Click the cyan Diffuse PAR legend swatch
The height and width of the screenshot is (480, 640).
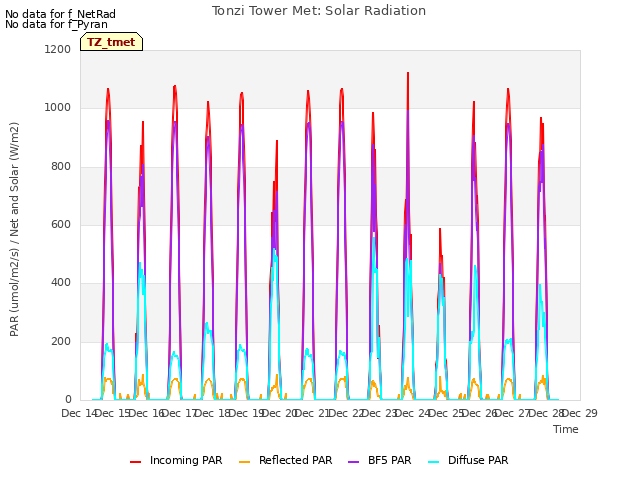point(434,462)
